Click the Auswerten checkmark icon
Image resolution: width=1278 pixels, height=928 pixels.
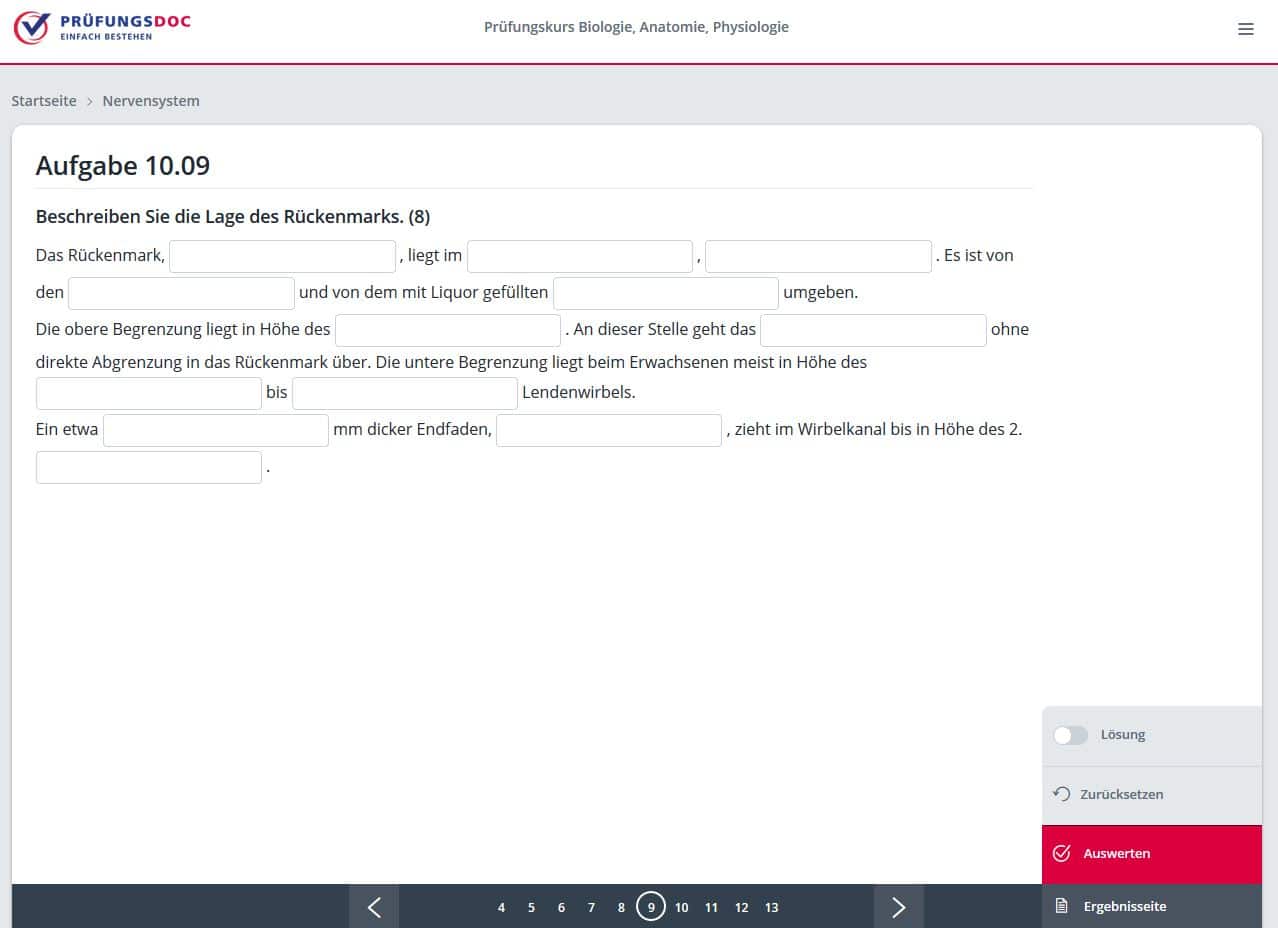pos(1062,854)
